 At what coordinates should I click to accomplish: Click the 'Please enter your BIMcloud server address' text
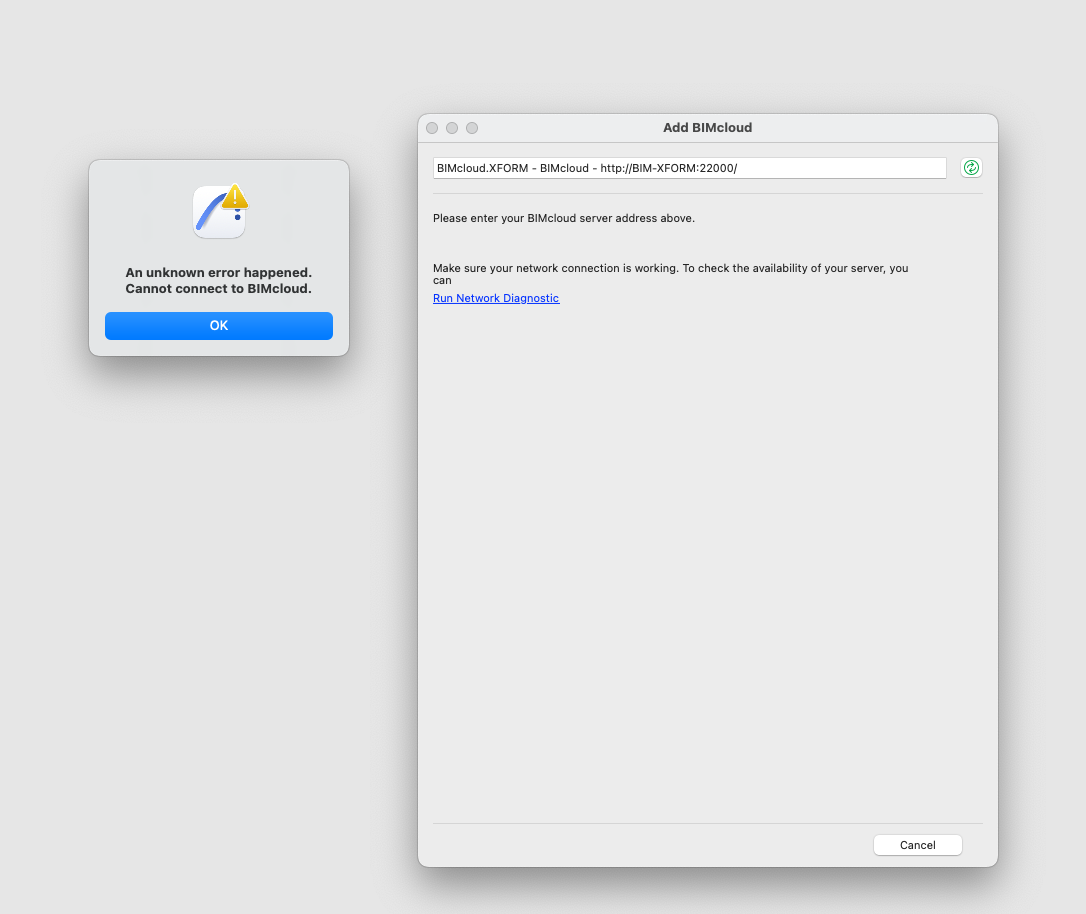pos(563,218)
